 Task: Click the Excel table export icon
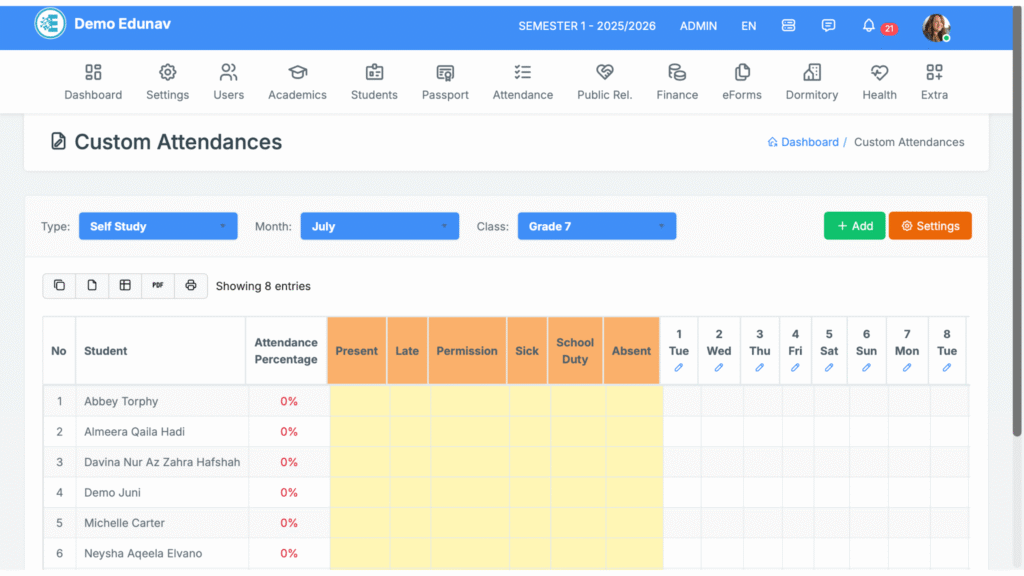(125, 285)
